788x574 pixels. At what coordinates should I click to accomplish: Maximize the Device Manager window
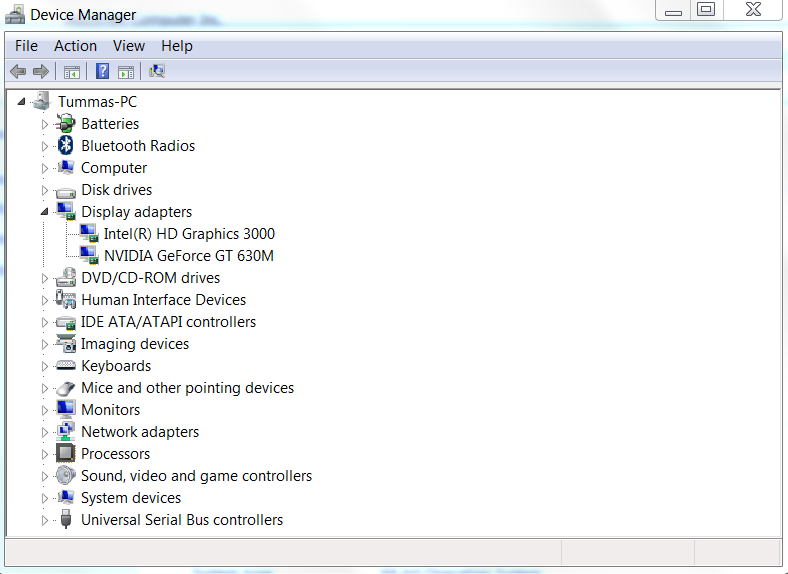click(x=706, y=10)
